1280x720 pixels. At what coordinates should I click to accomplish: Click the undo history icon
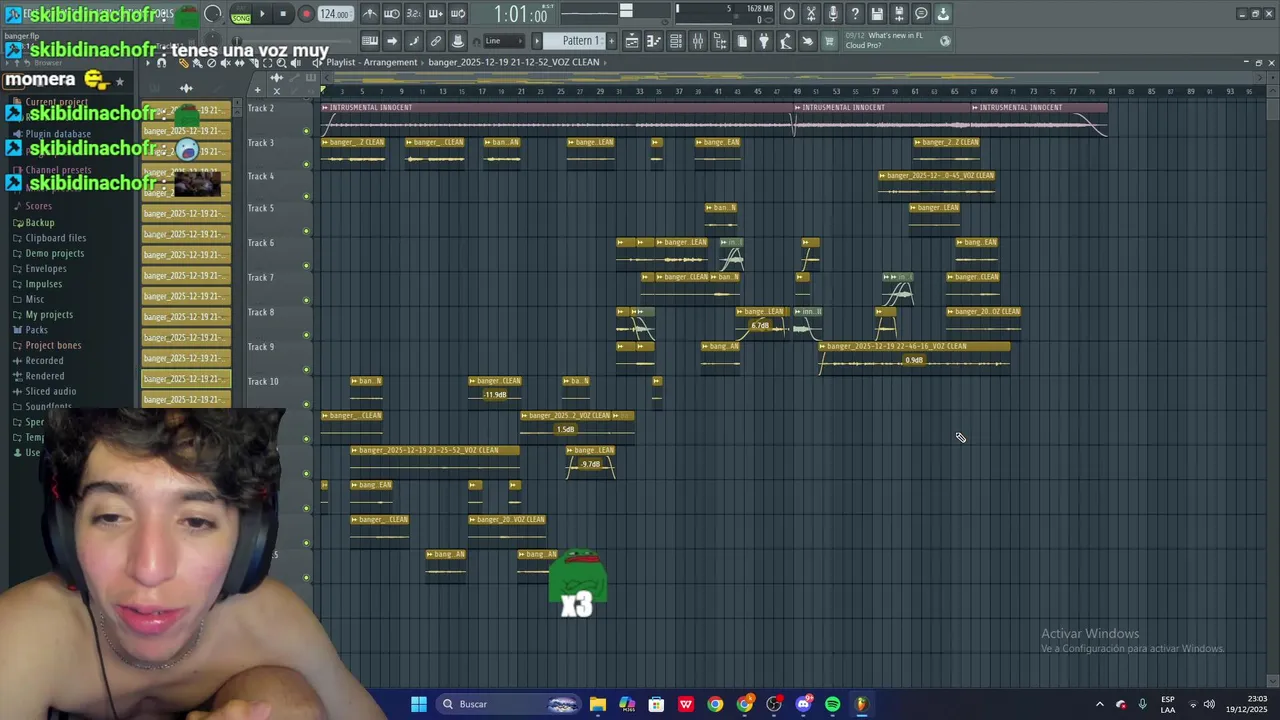click(x=789, y=14)
